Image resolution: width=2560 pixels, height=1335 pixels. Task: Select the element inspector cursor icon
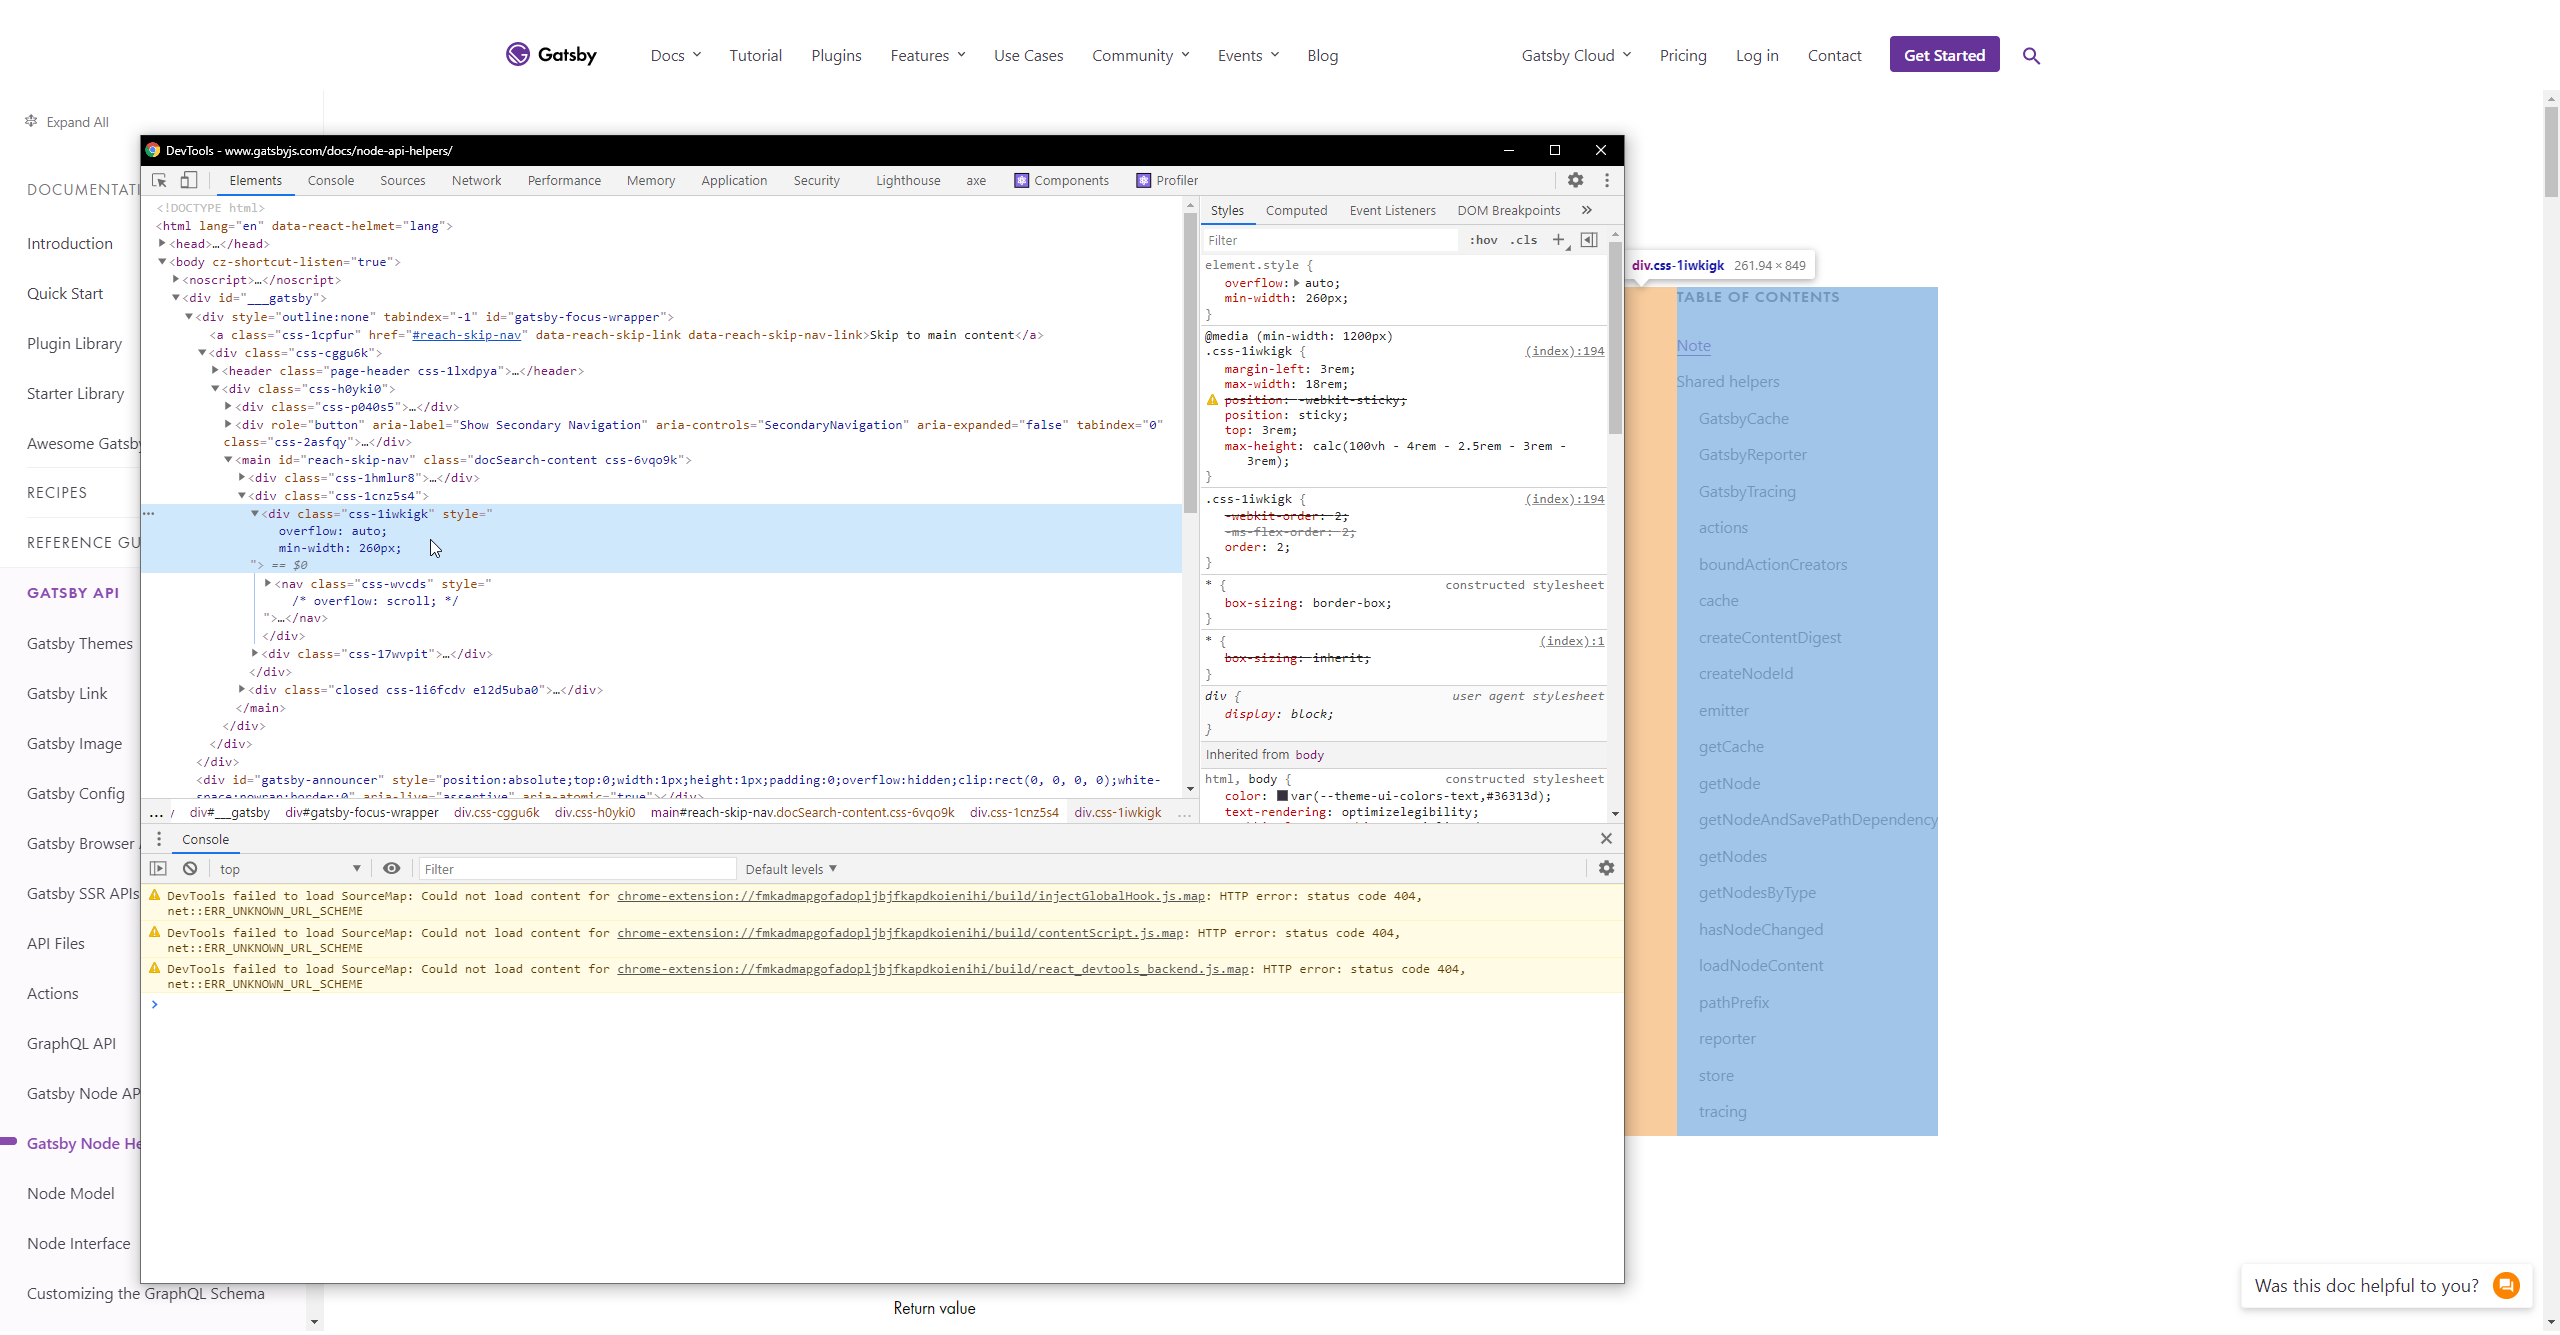point(159,180)
